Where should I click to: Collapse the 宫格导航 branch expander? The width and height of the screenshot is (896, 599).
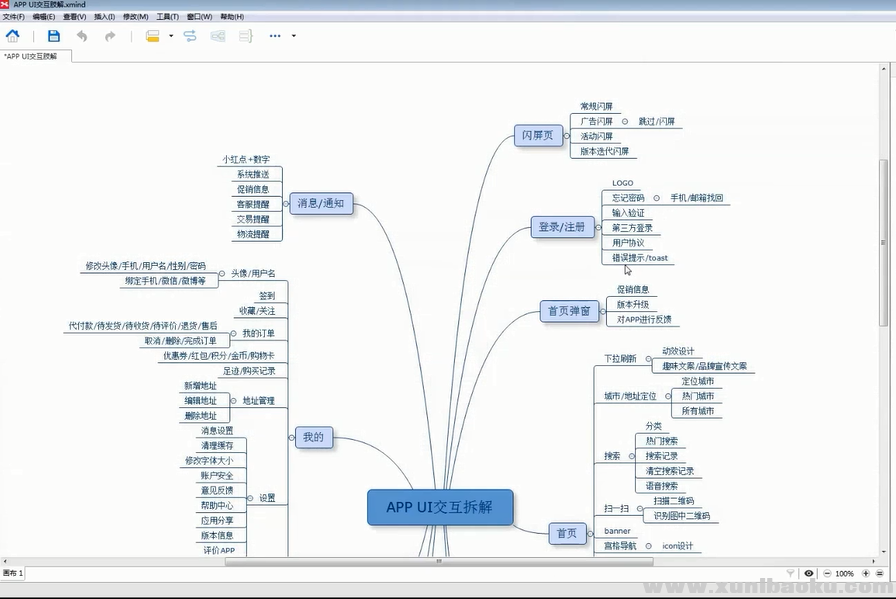click(x=649, y=546)
